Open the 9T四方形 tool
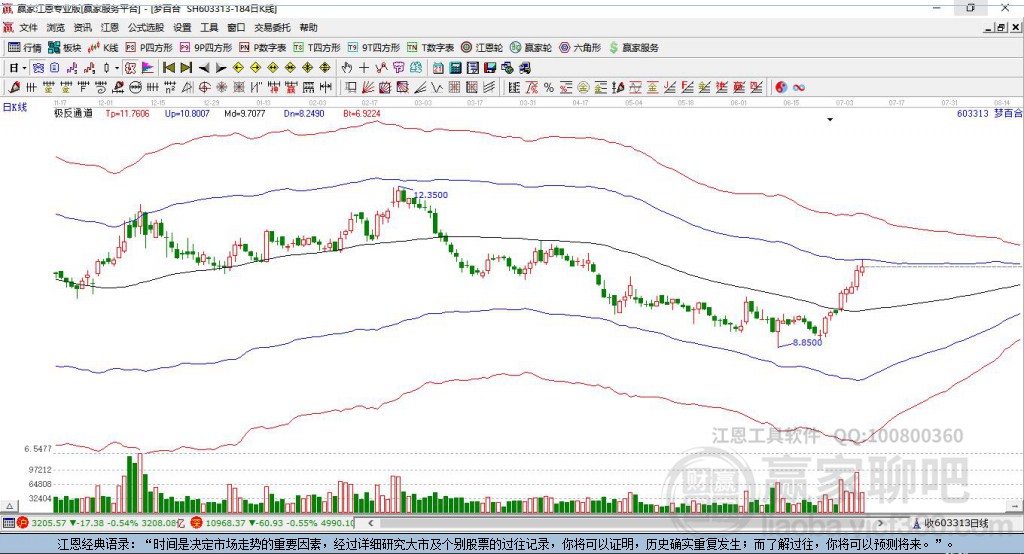Screen dimensions: 1024x554 tap(374, 48)
